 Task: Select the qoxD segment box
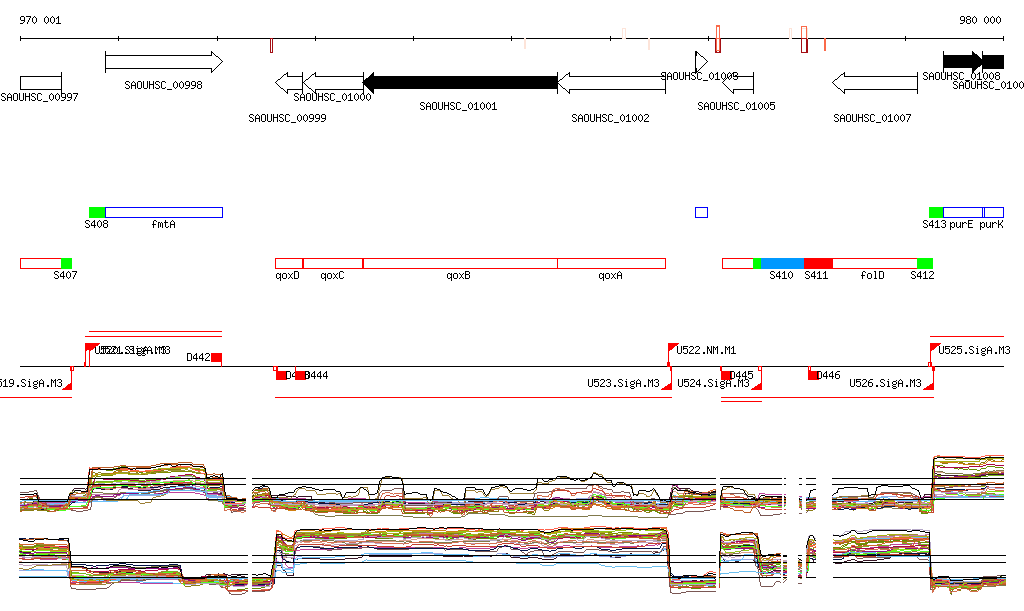pos(289,264)
